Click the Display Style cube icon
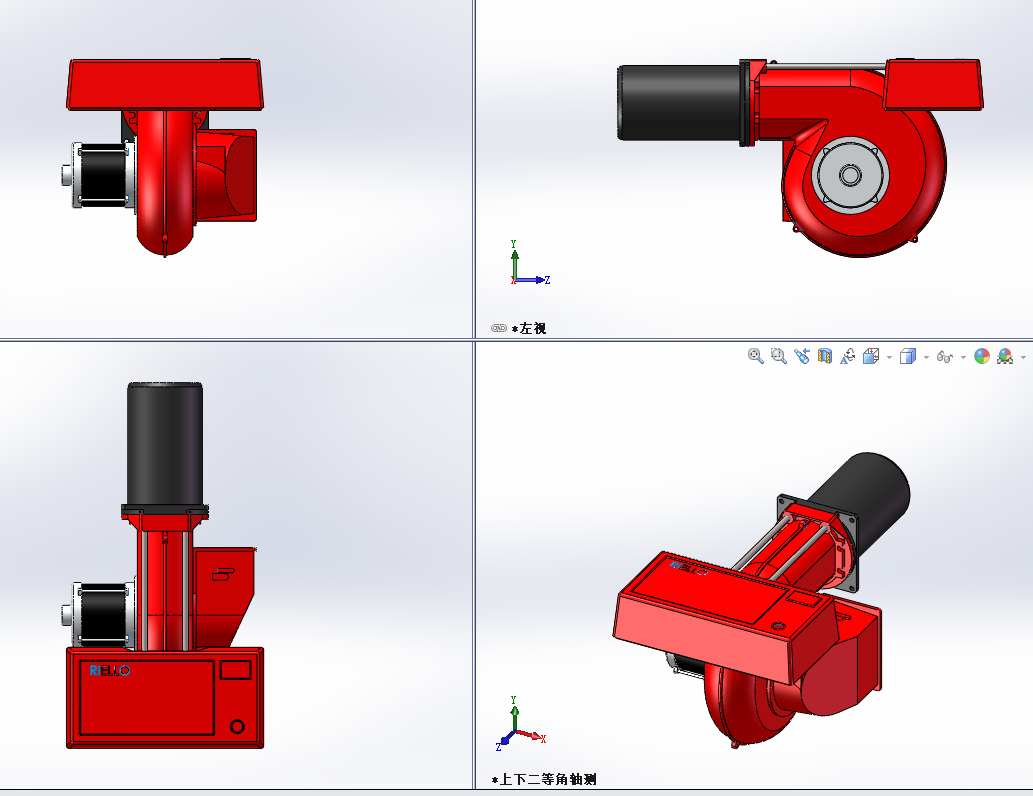1033x796 pixels. (x=908, y=356)
